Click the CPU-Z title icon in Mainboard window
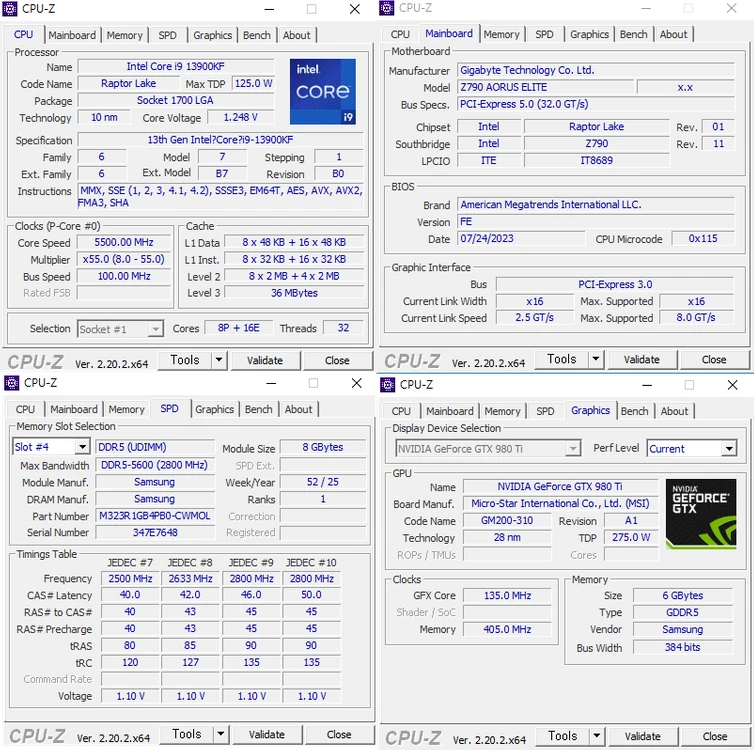The width and height of the screenshot is (754, 750). click(387, 8)
